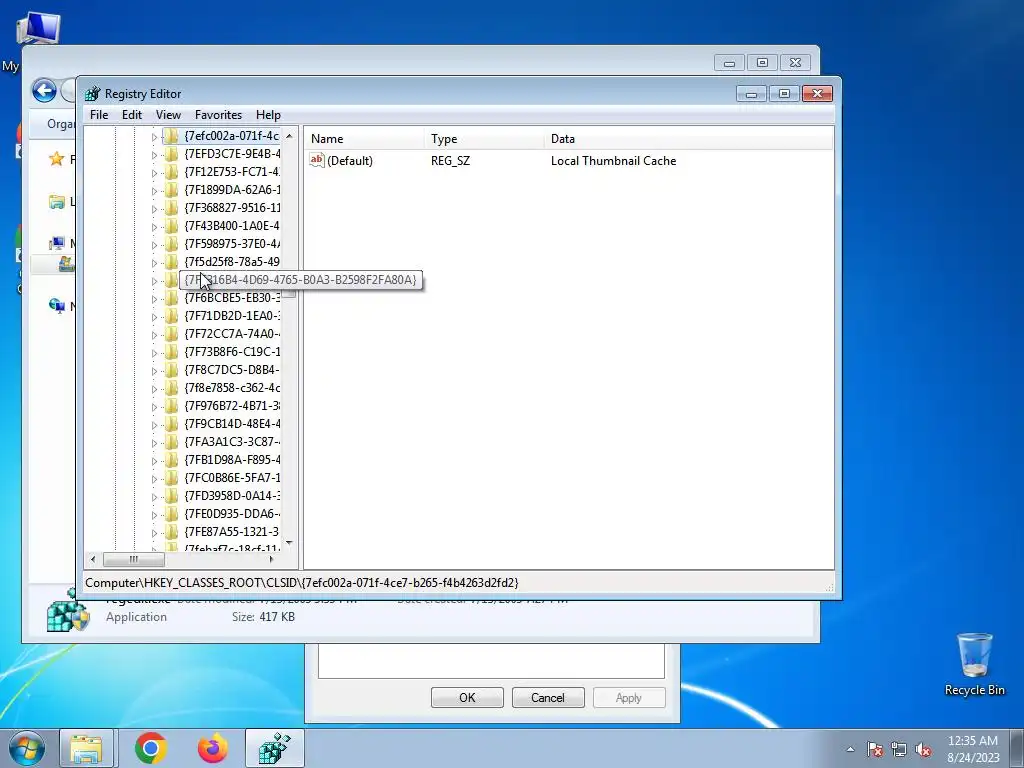Click Registry Editor taskbar button

[275, 749]
